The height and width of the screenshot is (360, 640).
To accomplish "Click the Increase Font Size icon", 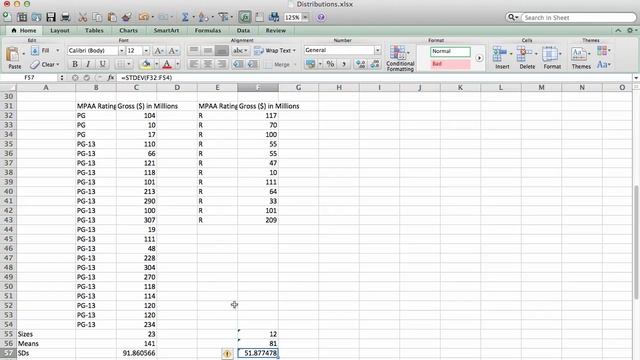I will pyautogui.click(x=158, y=51).
